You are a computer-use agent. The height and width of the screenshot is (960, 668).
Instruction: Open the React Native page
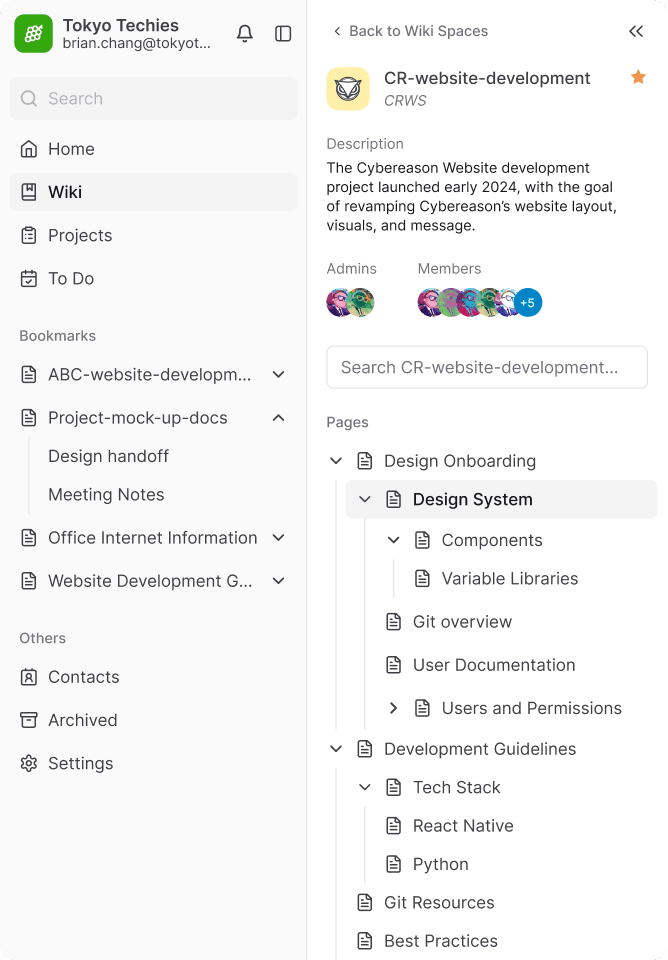463,826
